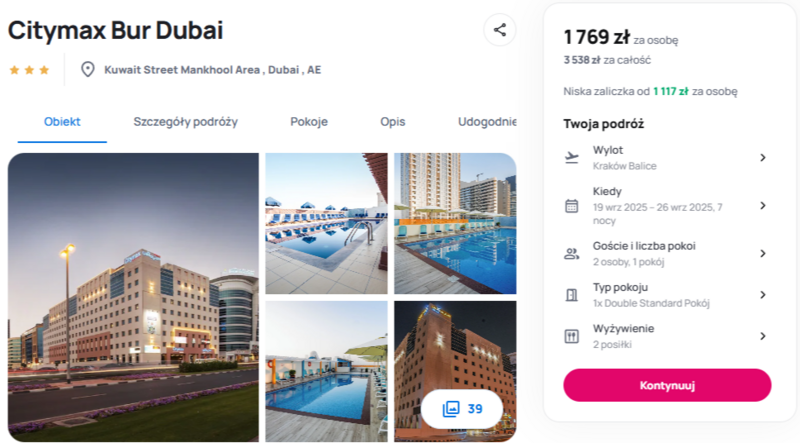
Task: Expand the Wylot Kraków Balice chevron
Action: (763, 158)
